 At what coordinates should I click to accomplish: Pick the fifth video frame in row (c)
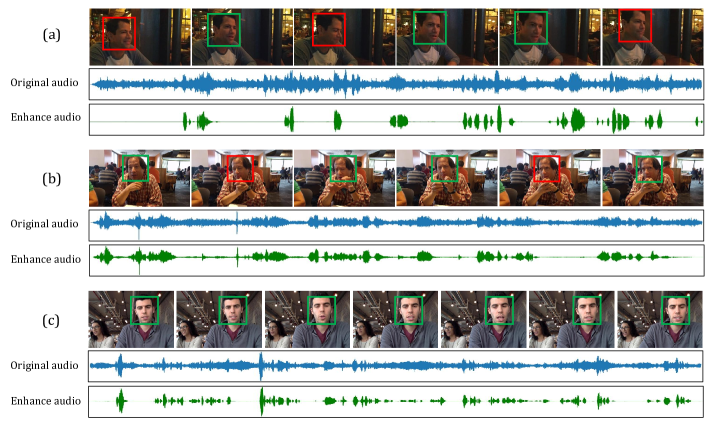pyautogui.click(x=483, y=319)
